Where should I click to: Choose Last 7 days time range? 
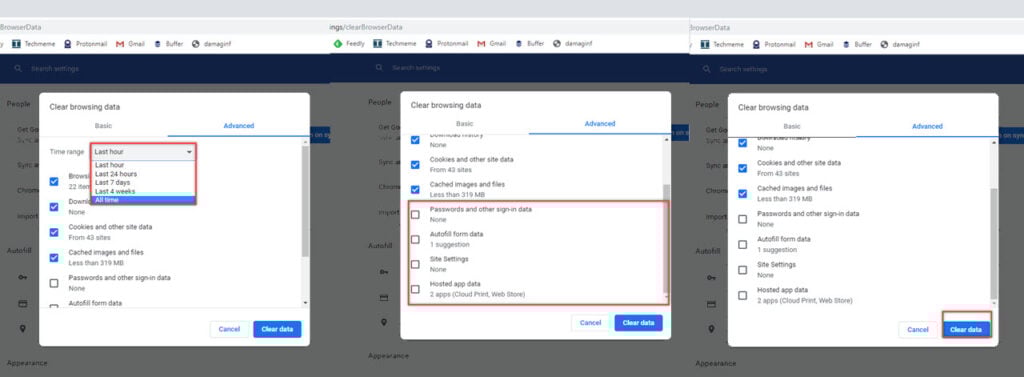(x=143, y=182)
